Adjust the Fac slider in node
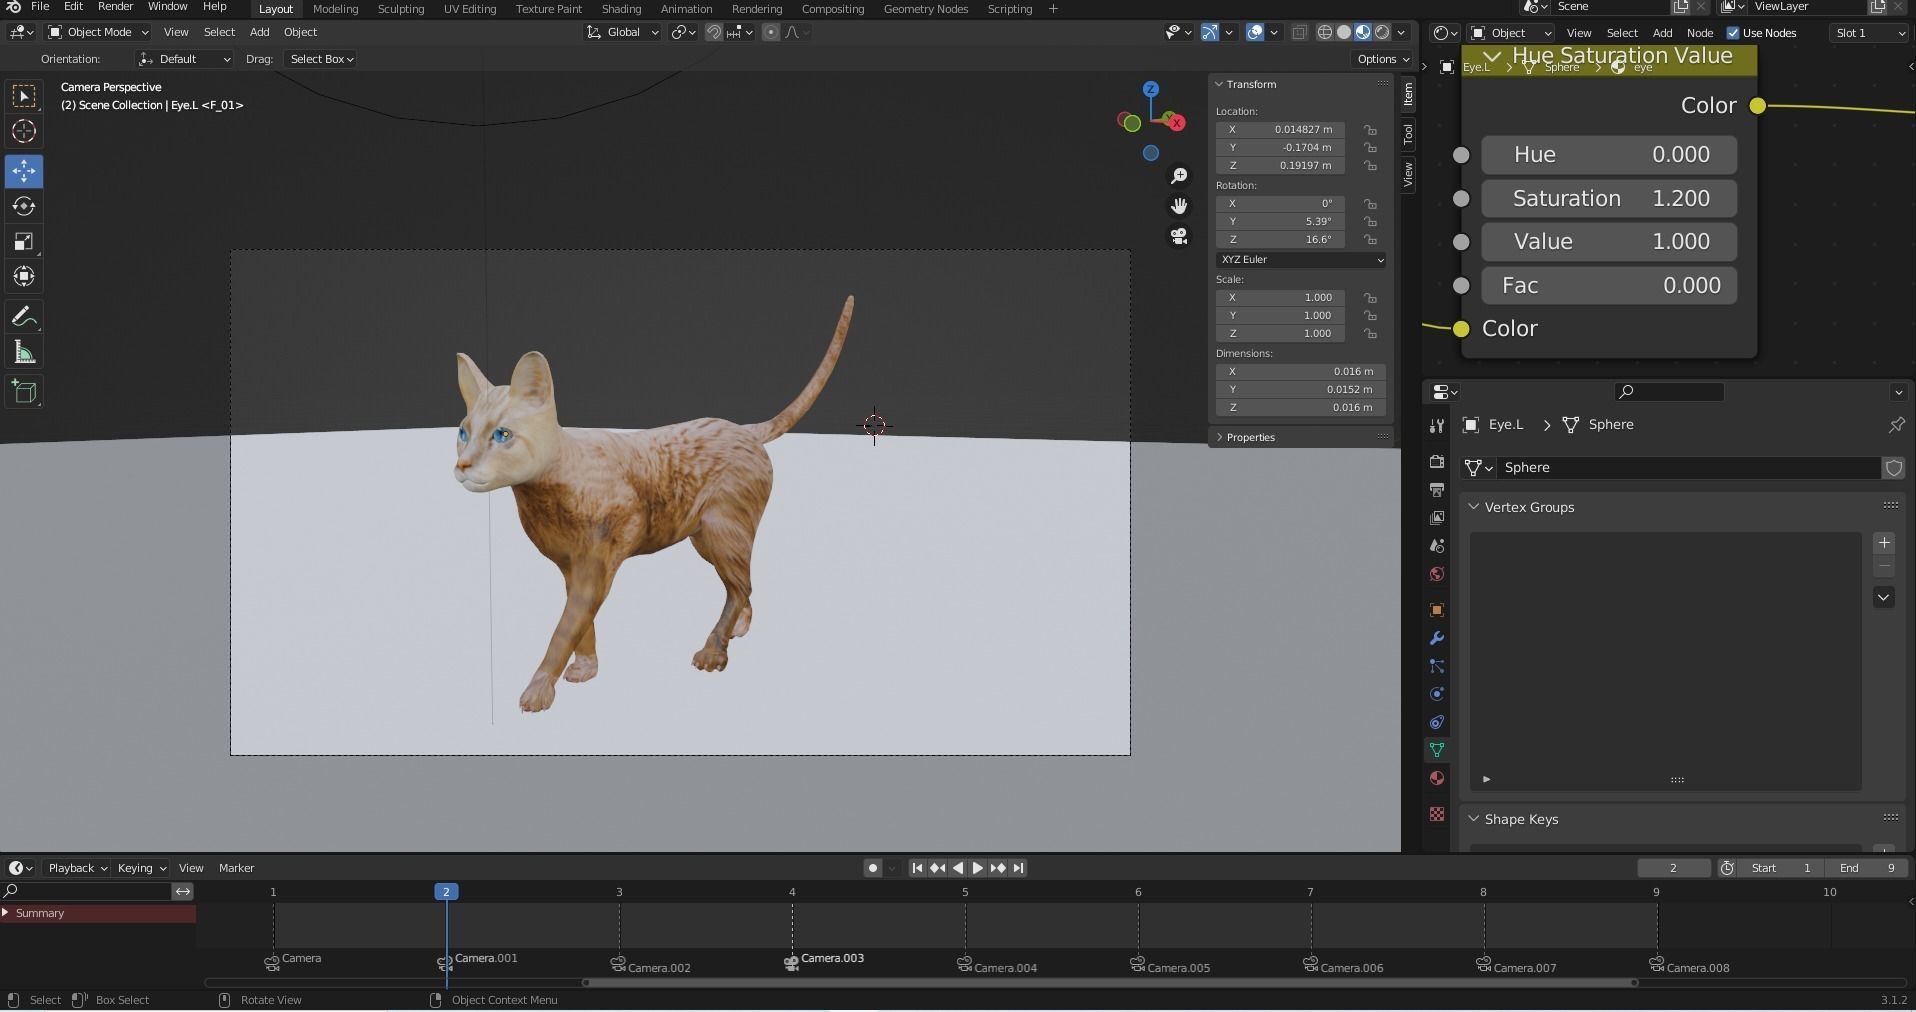Image resolution: width=1916 pixels, height=1012 pixels. pyautogui.click(x=1609, y=286)
